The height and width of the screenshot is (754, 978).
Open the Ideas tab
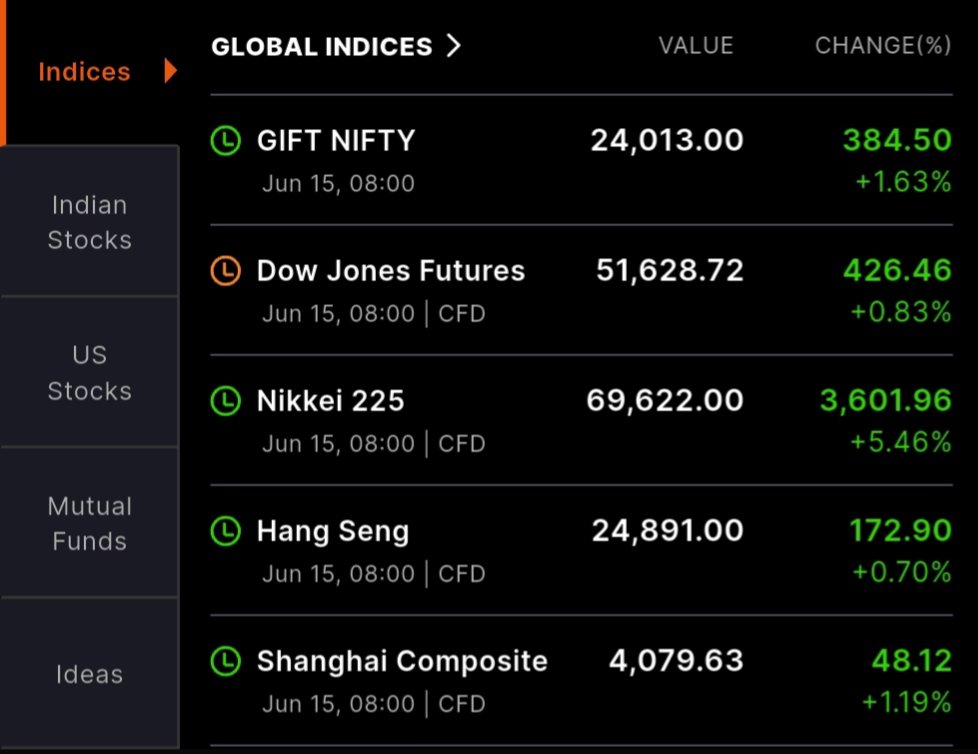[x=90, y=674]
